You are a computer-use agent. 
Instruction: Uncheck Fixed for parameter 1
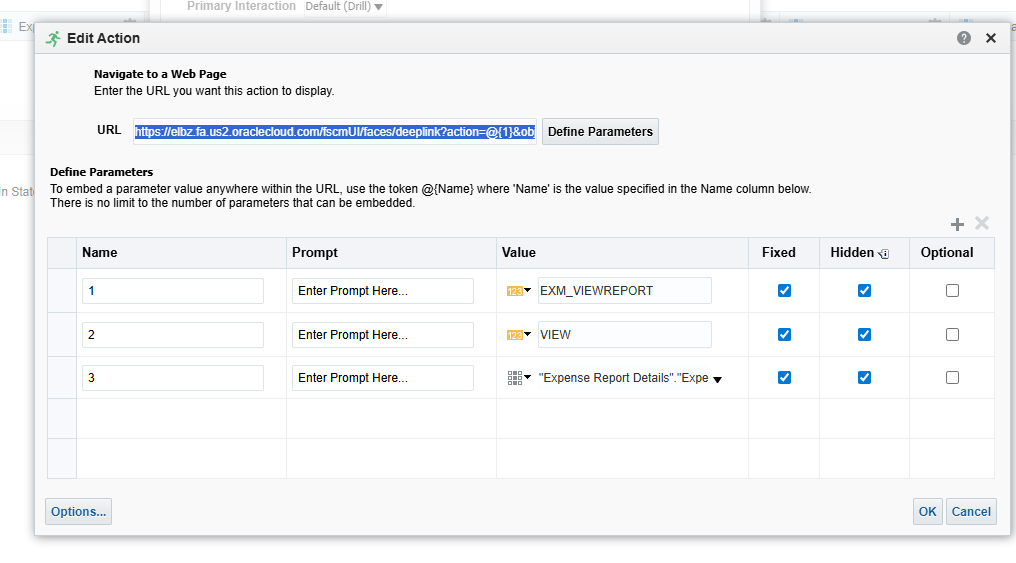coord(784,291)
